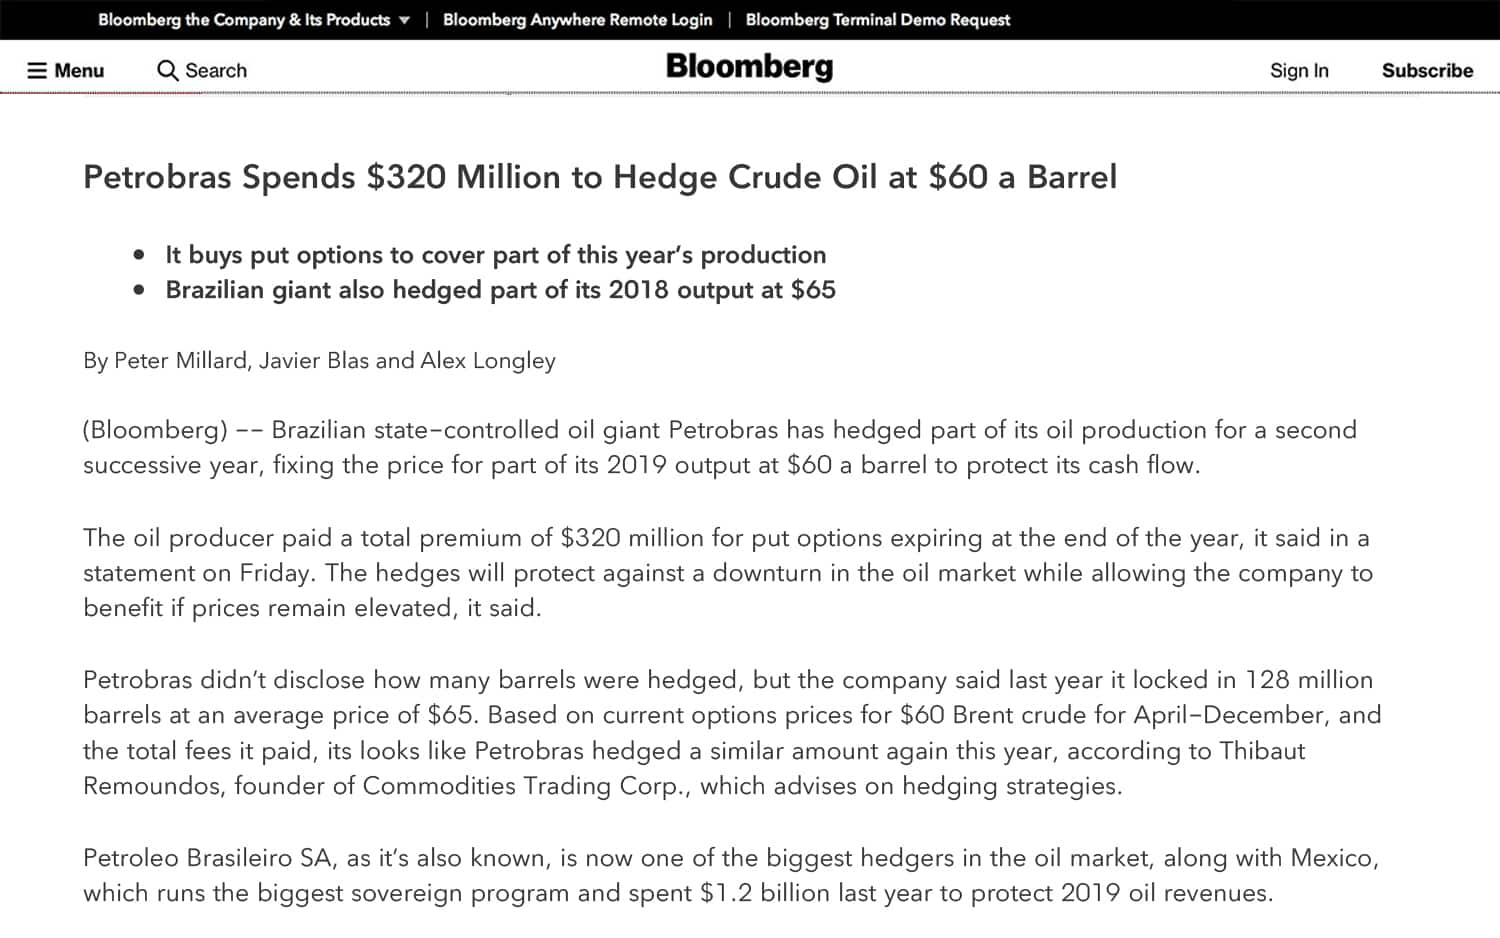Image resolution: width=1500 pixels, height=938 pixels.
Task: Click the dot before the first bullet point
Action: click(139, 255)
